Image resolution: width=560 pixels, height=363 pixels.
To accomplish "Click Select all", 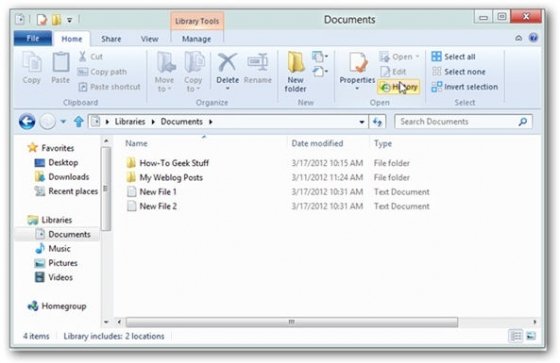I will point(453,57).
